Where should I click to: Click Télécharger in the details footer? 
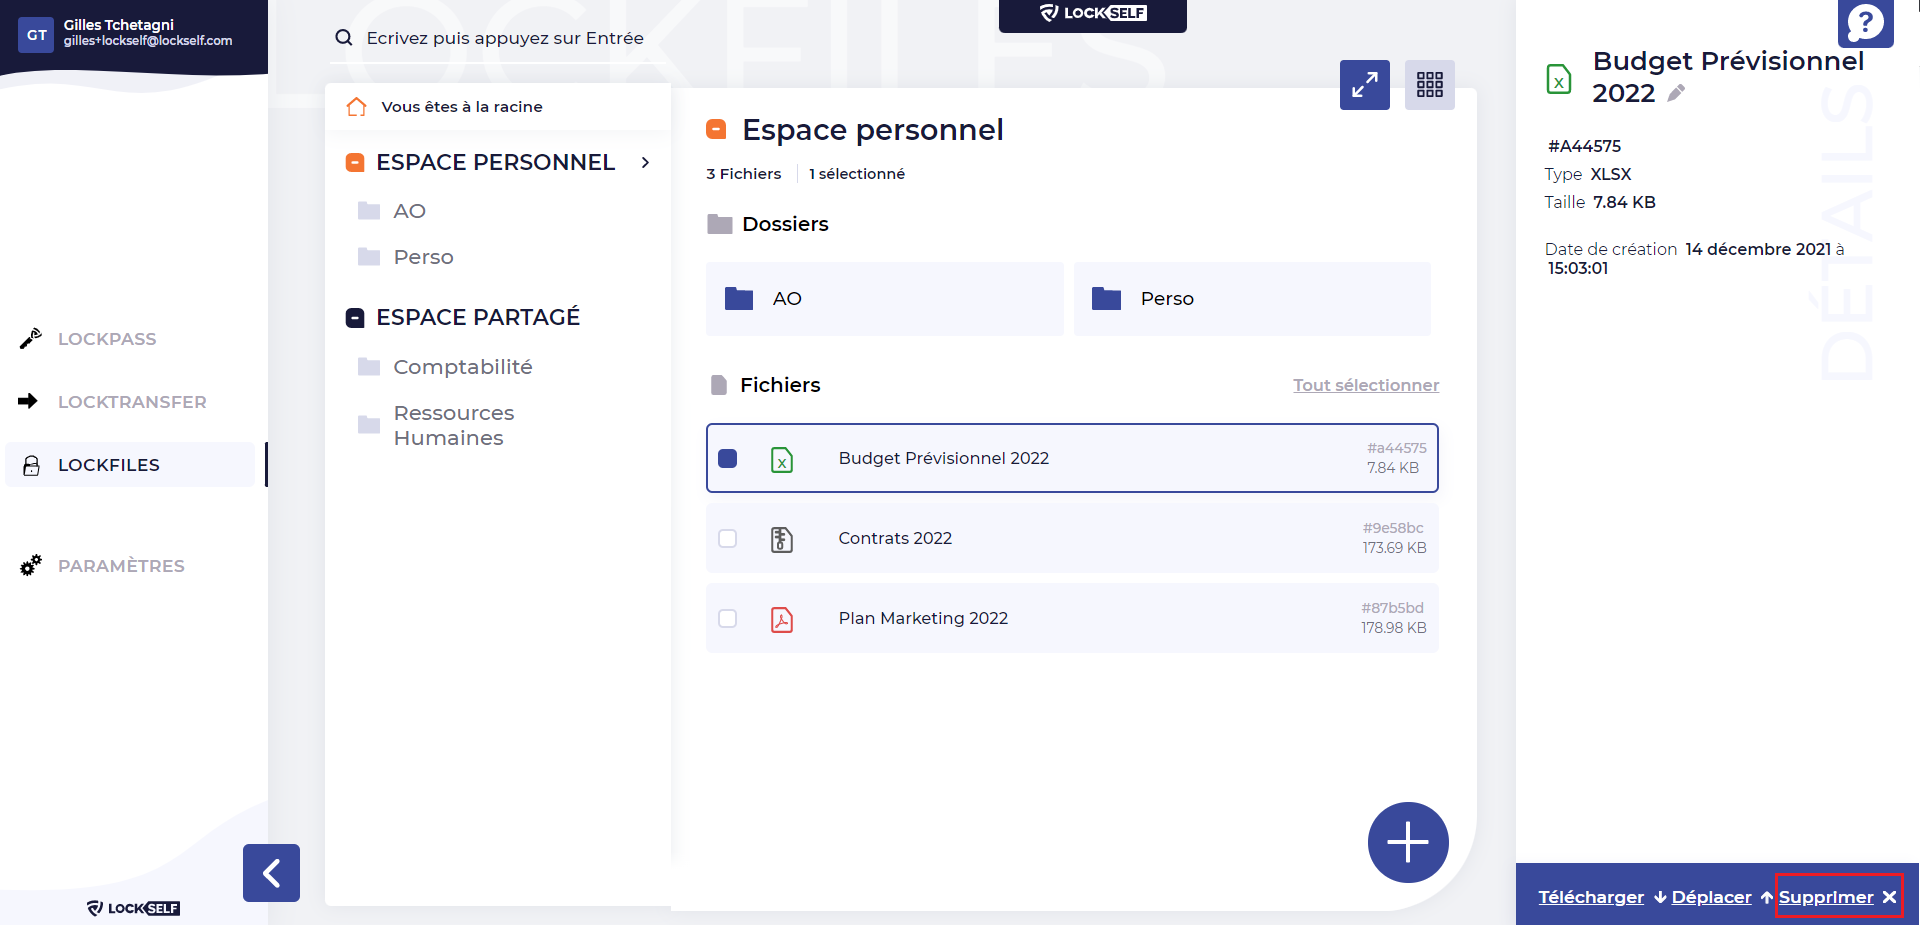coord(1591,897)
